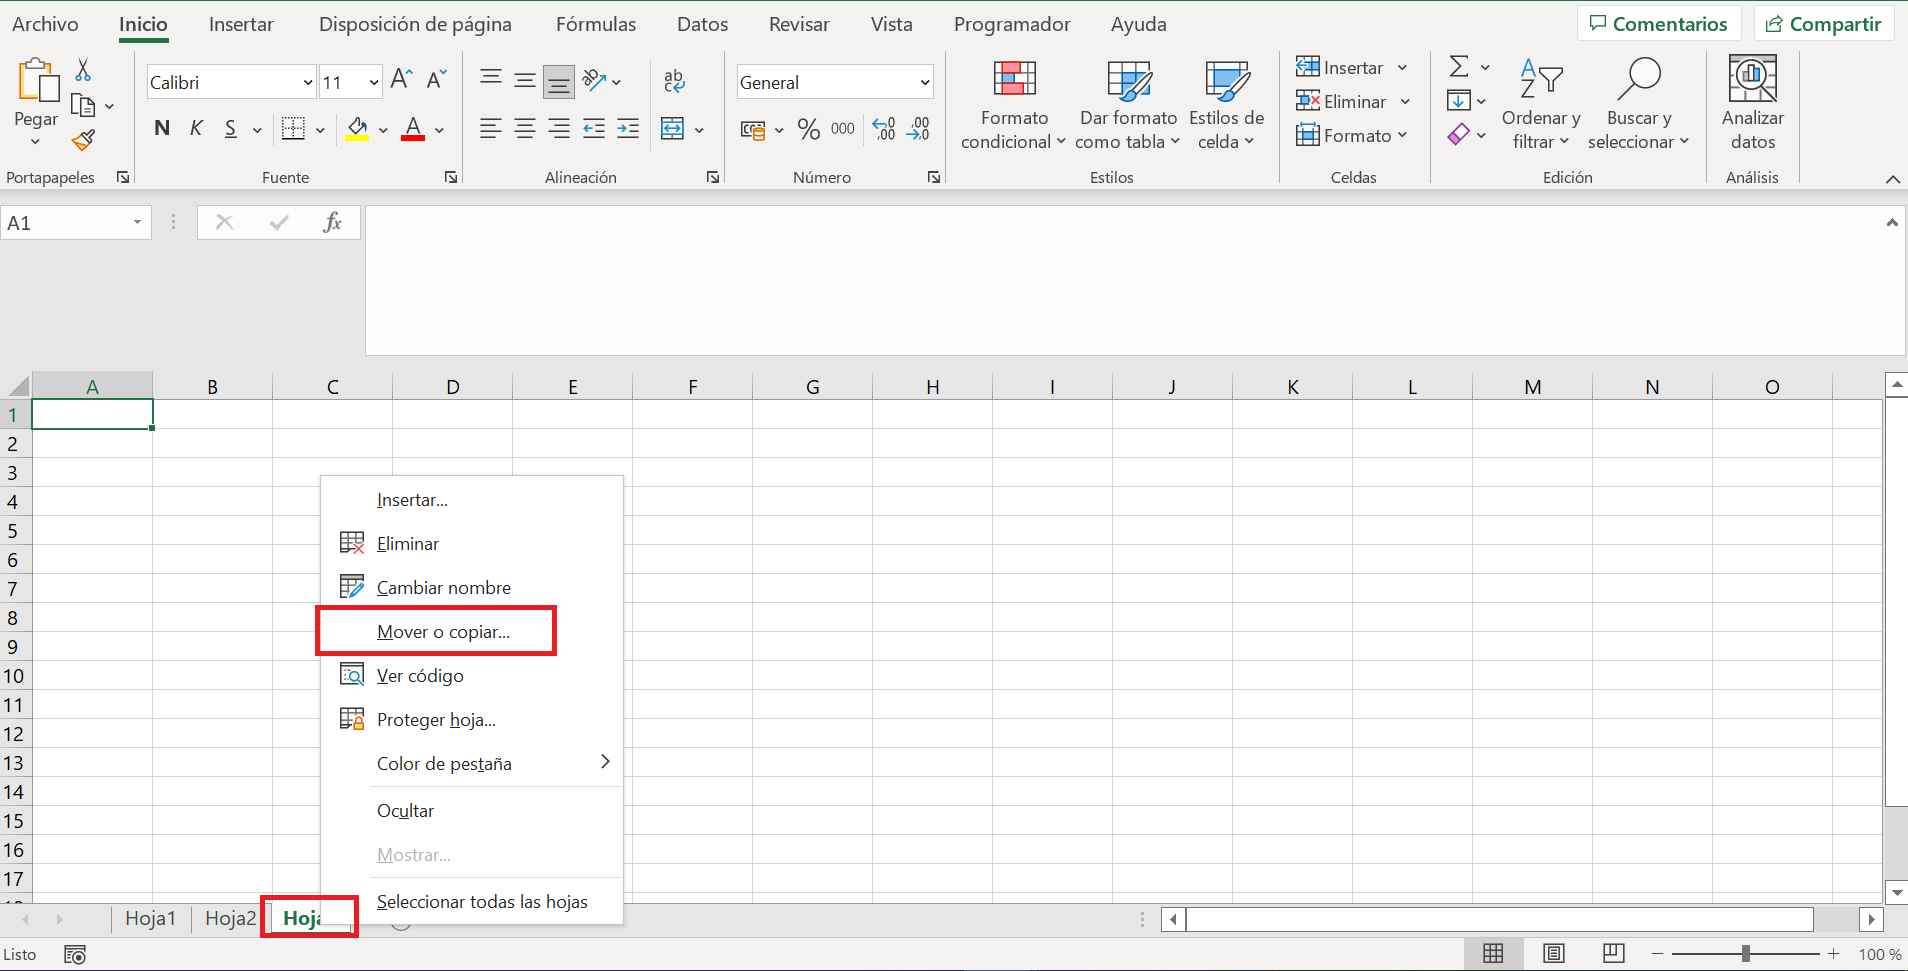Toggle bold formatting (N)
Viewport: 1908px width, 971px height.
click(162, 129)
